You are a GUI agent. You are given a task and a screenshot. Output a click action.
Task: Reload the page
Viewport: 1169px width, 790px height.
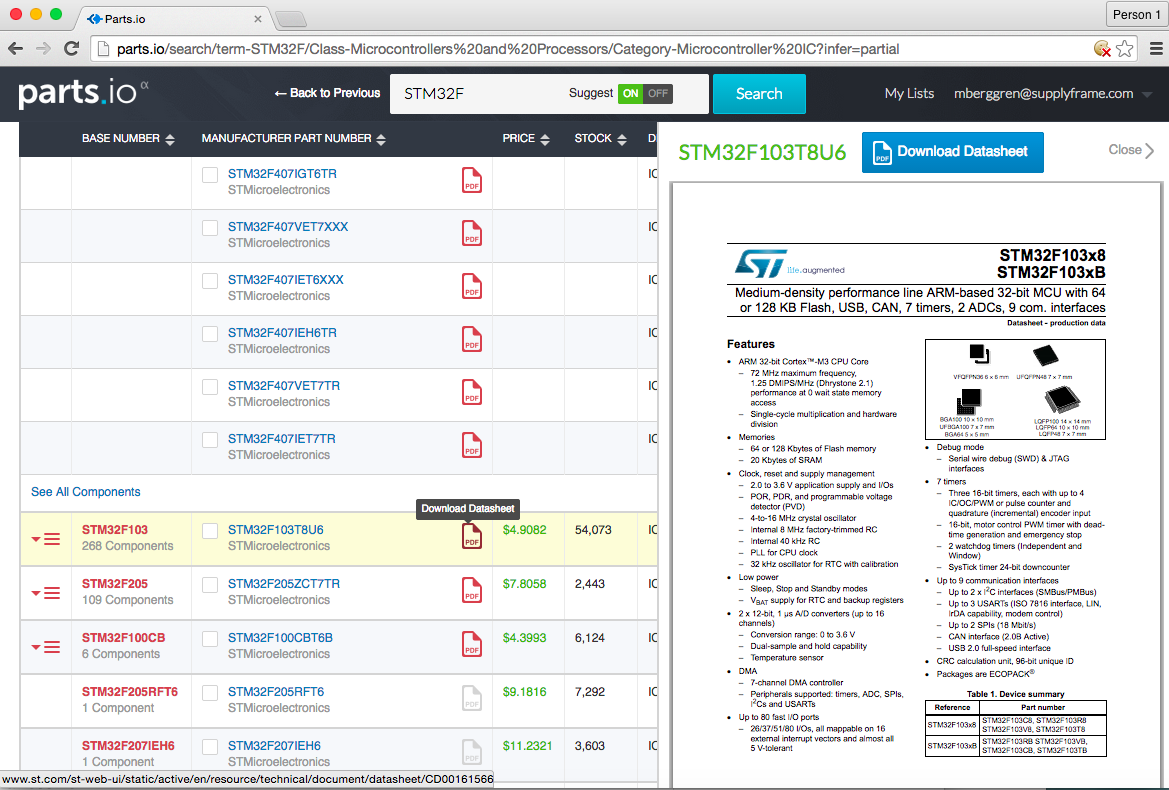point(72,48)
